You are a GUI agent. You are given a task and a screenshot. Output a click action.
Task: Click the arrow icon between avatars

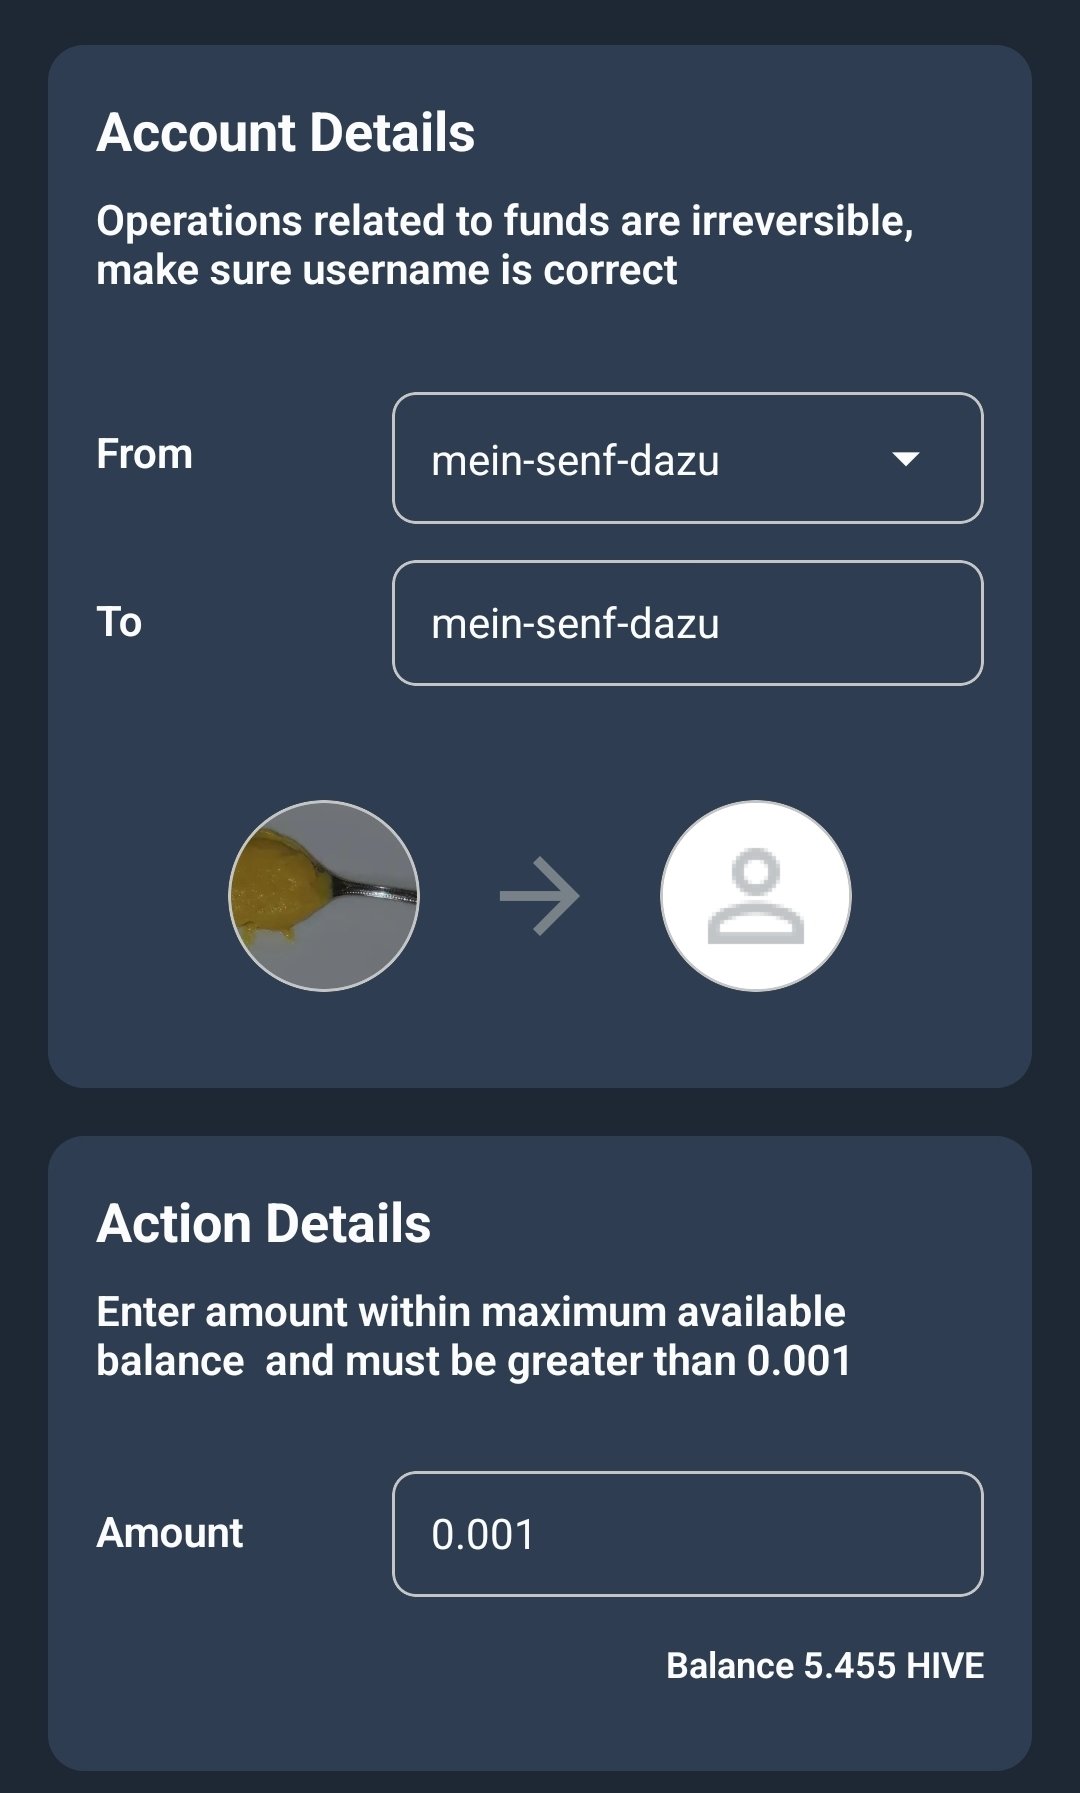tap(539, 896)
